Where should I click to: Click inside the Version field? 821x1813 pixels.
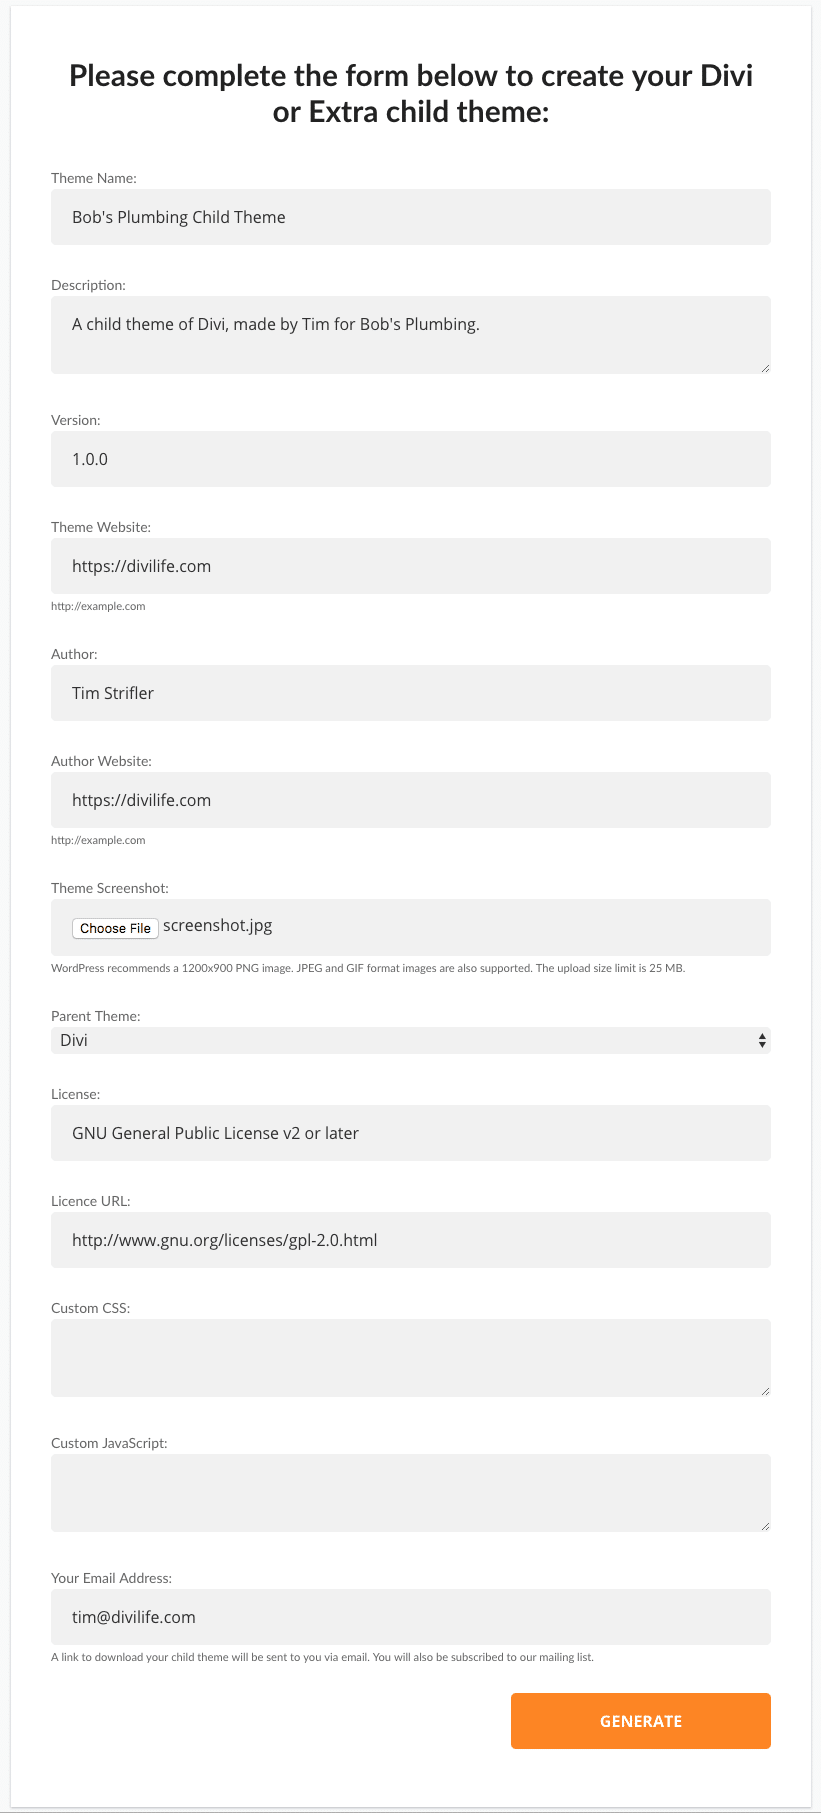click(410, 459)
